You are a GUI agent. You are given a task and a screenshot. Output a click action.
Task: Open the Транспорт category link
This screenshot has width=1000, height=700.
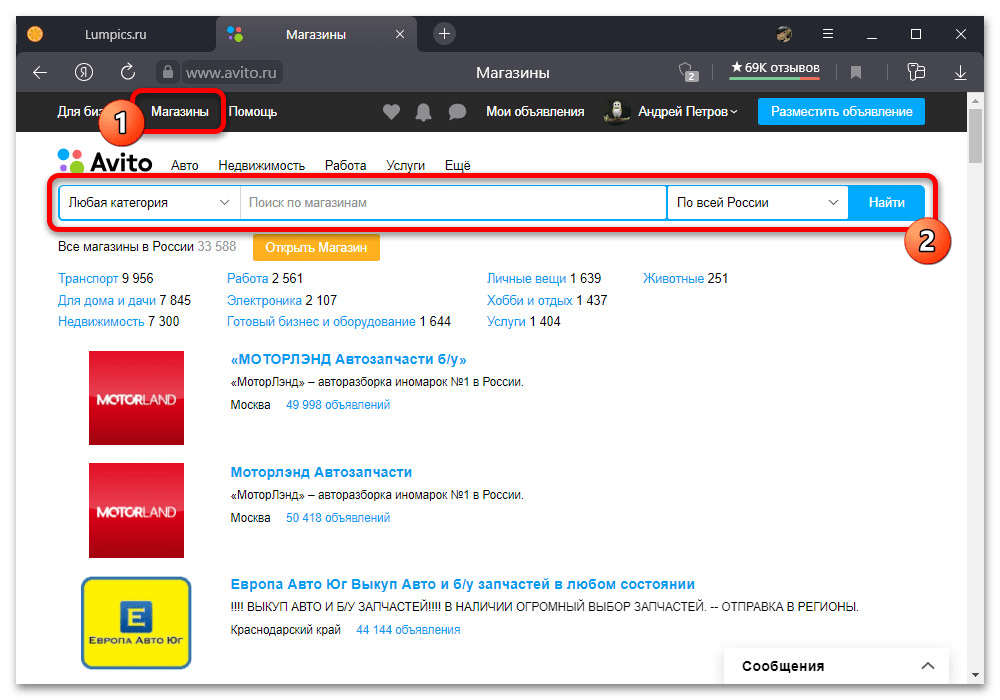(x=88, y=279)
